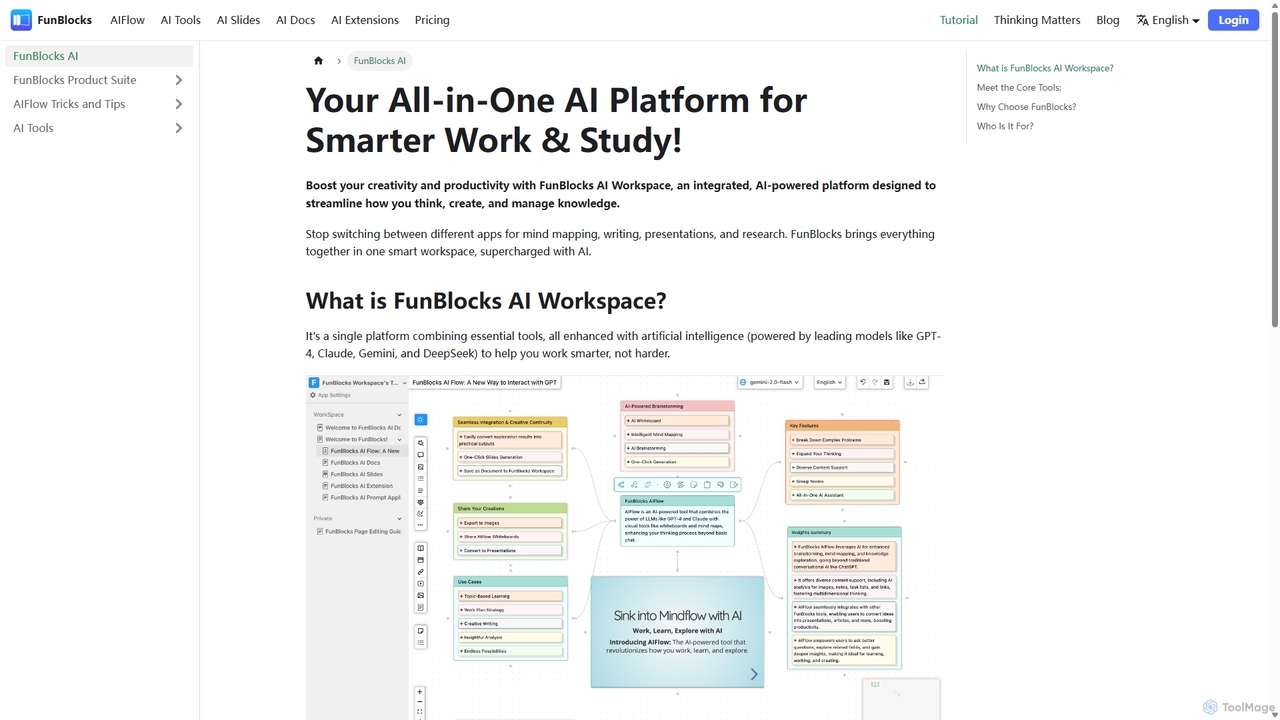Viewport: 1280px width, 720px height.
Task: Click the Share Your Creations node header
Action: click(510, 508)
